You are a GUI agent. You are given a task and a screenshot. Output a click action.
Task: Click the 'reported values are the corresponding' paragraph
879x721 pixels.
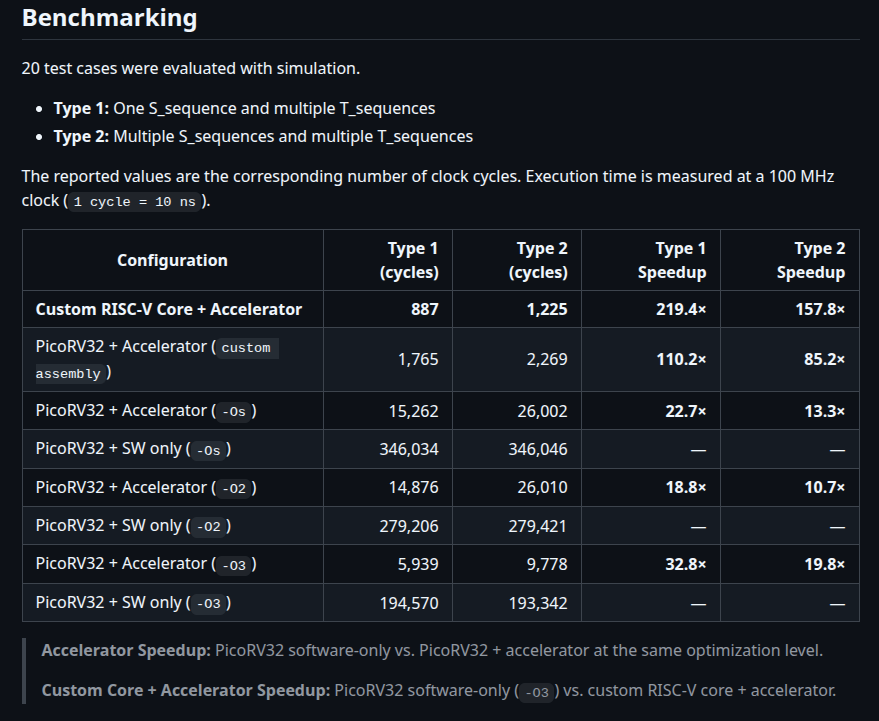pyautogui.click(x=428, y=188)
